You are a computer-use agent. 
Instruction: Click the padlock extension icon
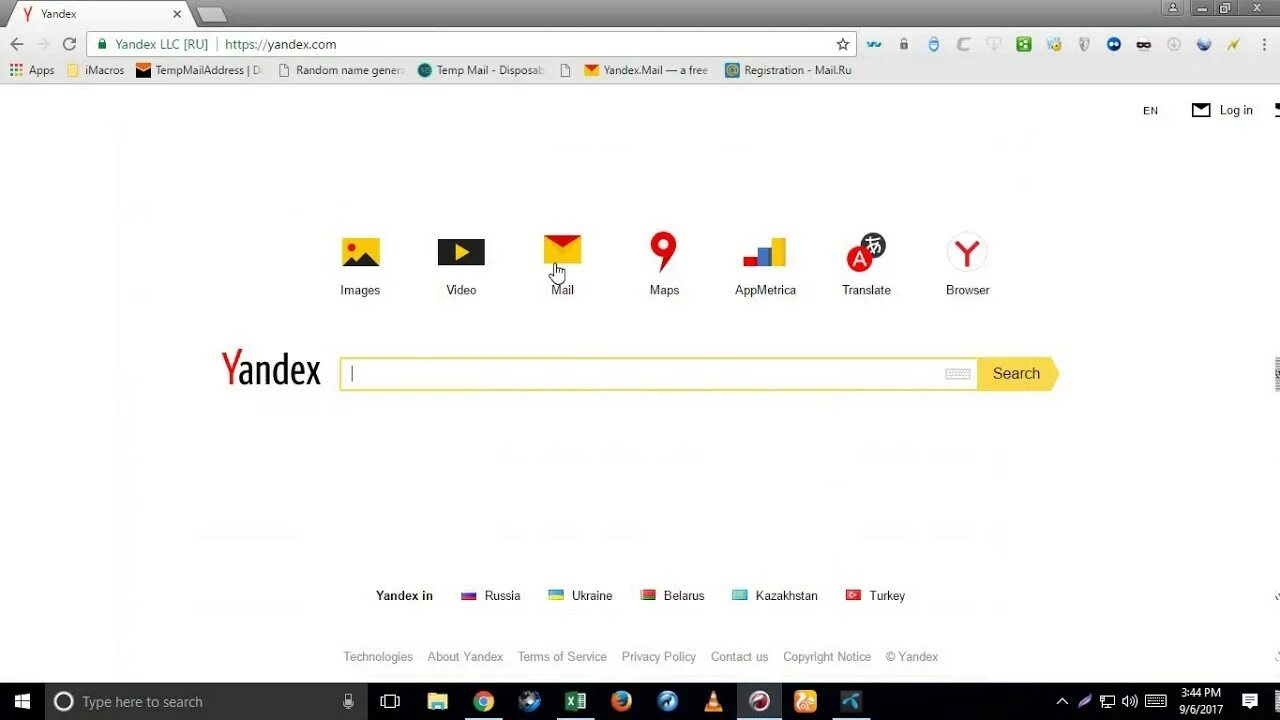click(x=904, y=44)
